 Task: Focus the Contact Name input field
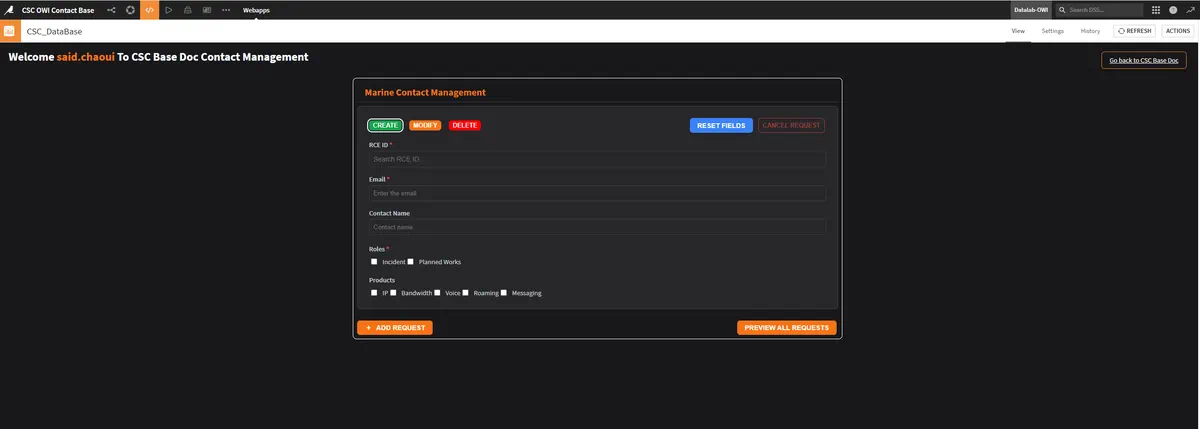(597, 227)
